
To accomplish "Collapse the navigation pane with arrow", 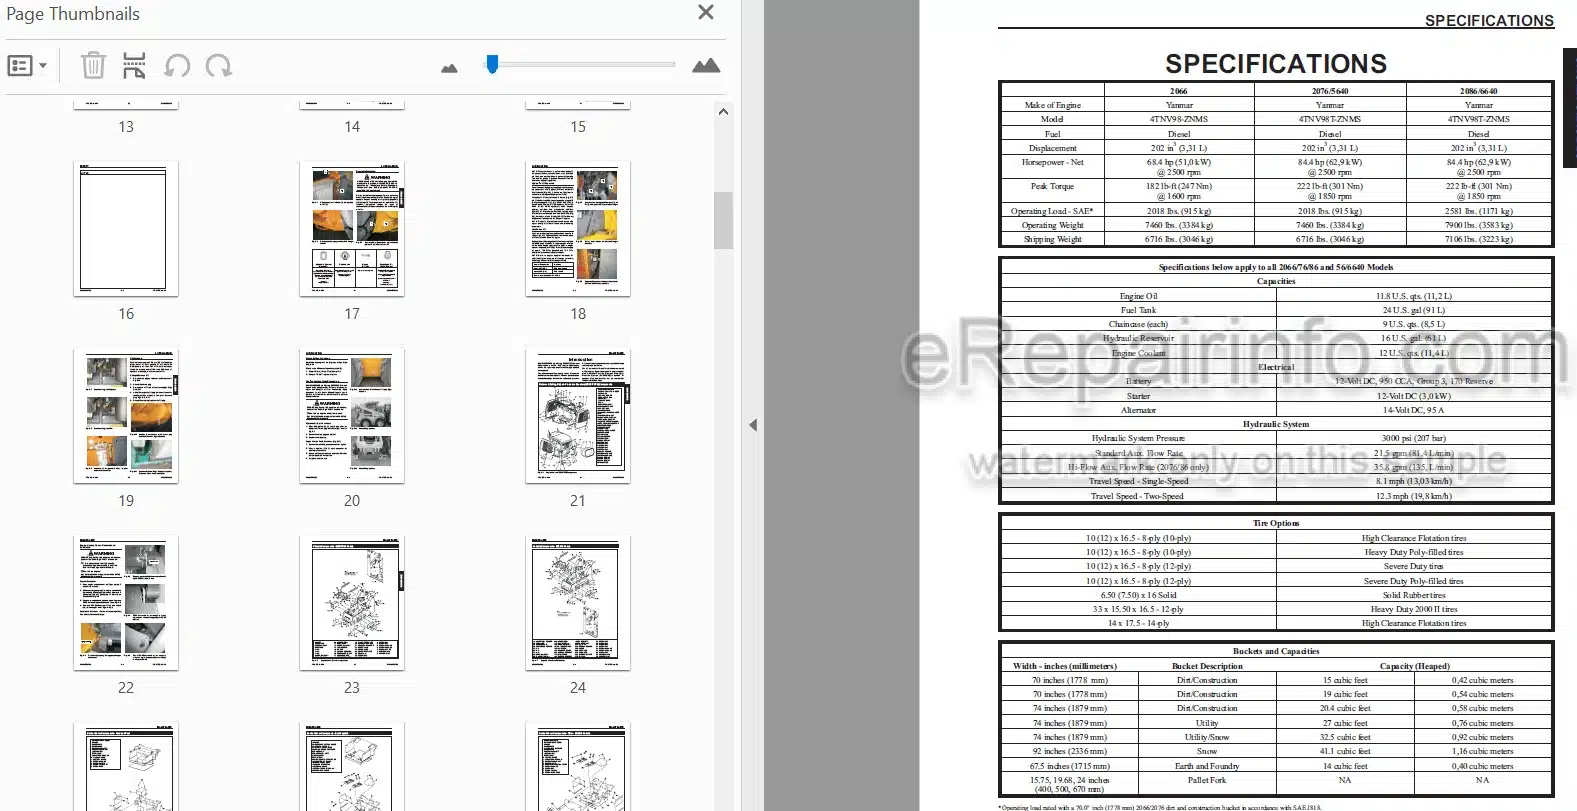I will tap(753, 425).
